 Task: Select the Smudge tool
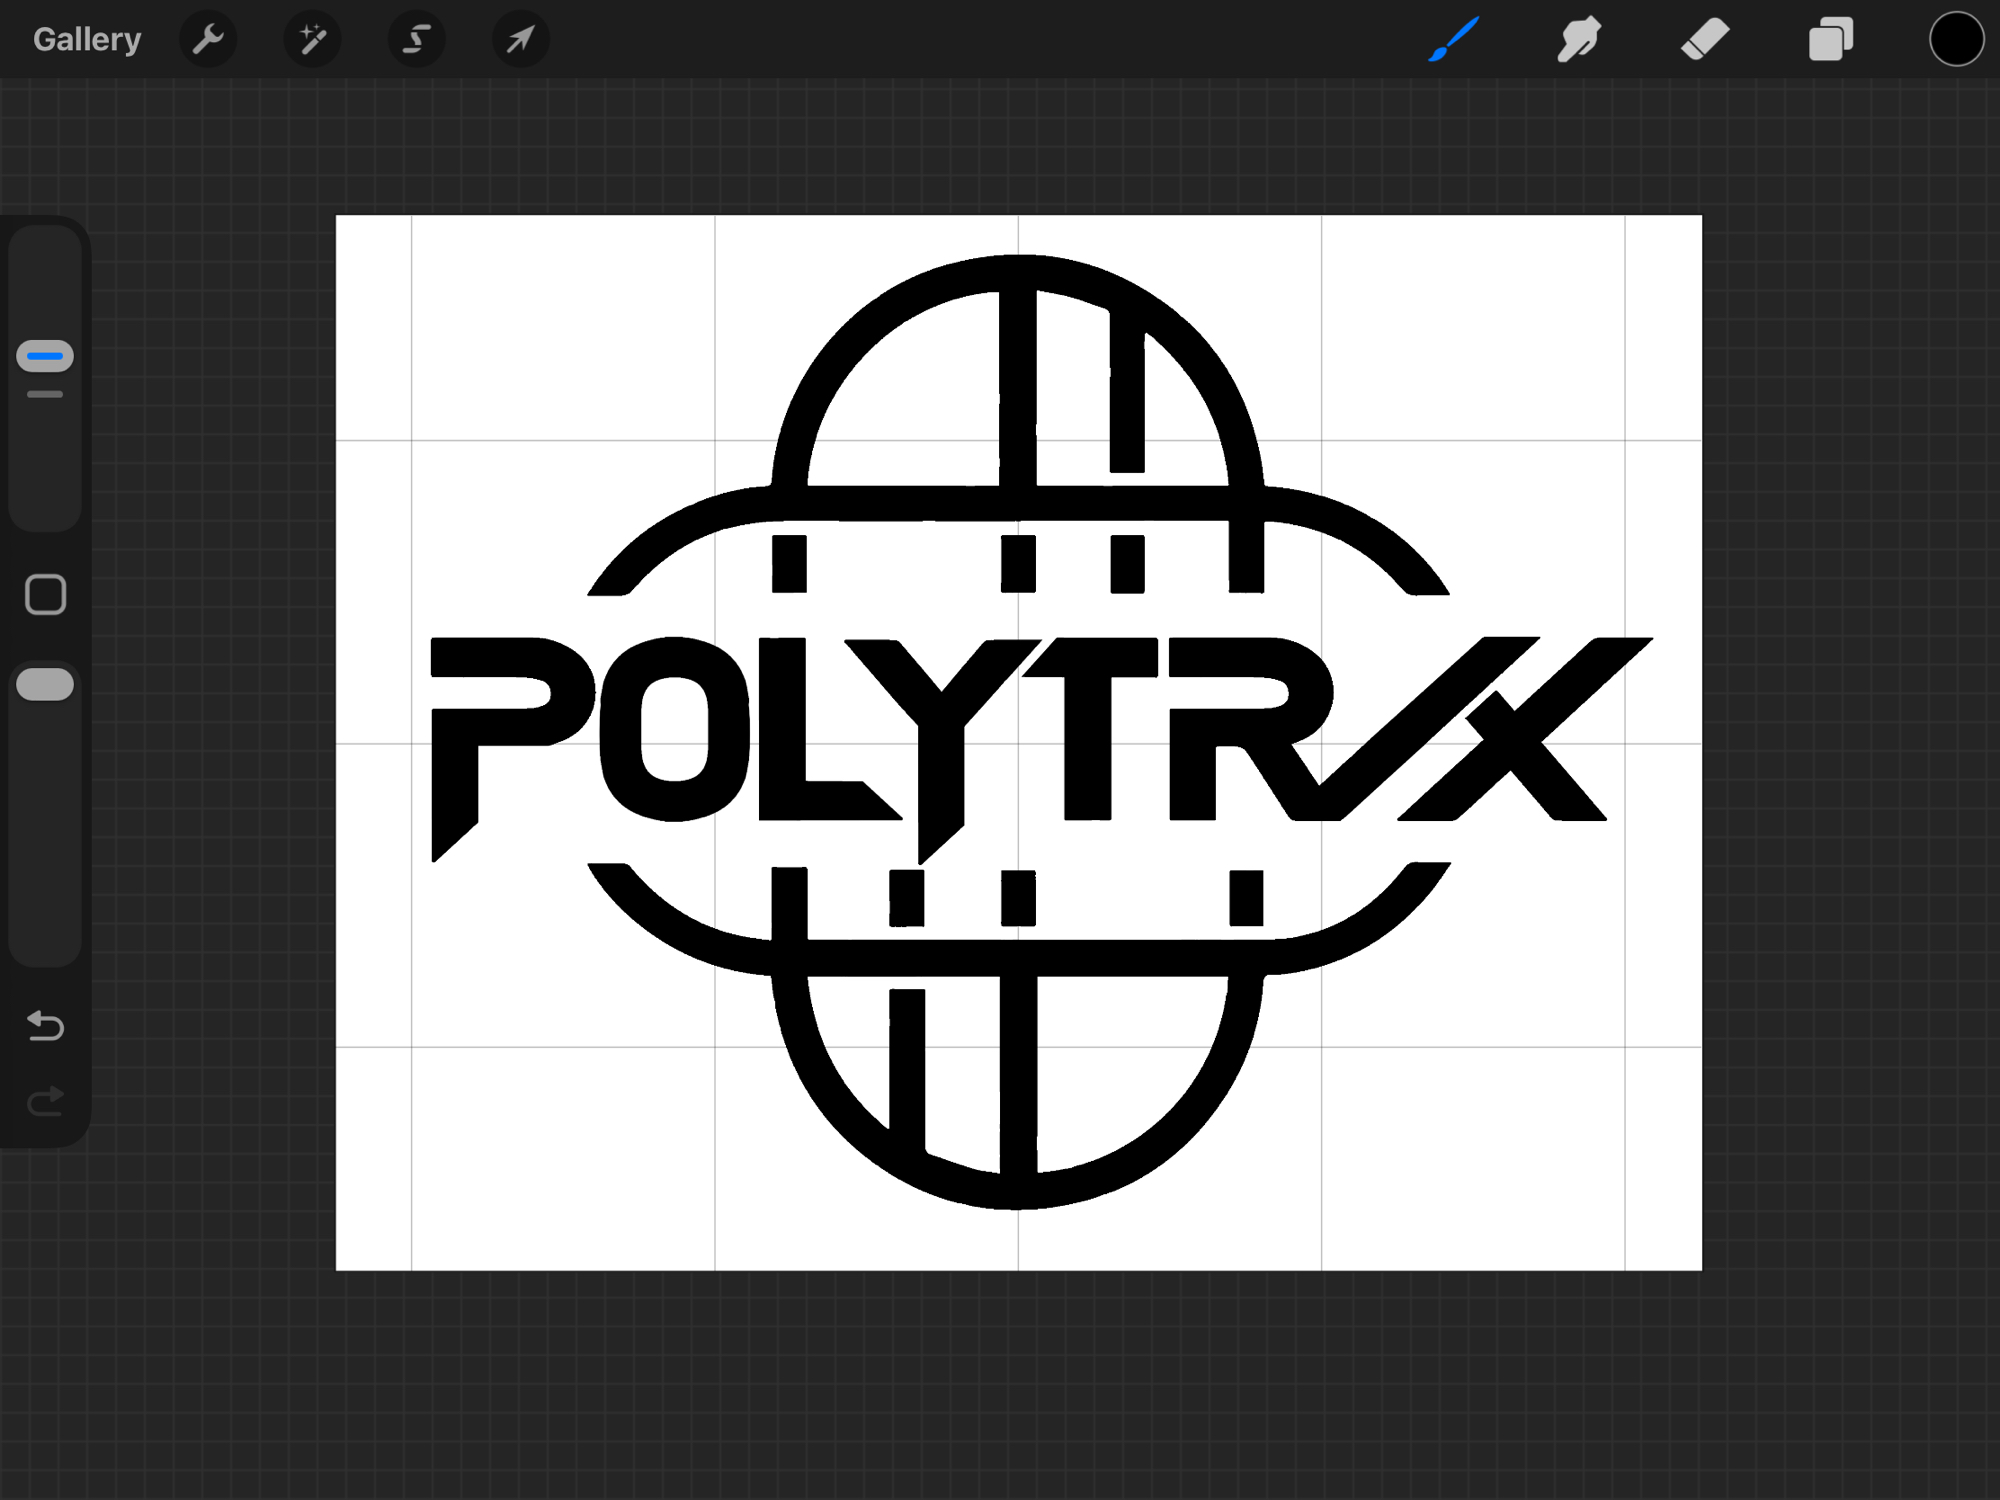click(x=1579, y=40)
